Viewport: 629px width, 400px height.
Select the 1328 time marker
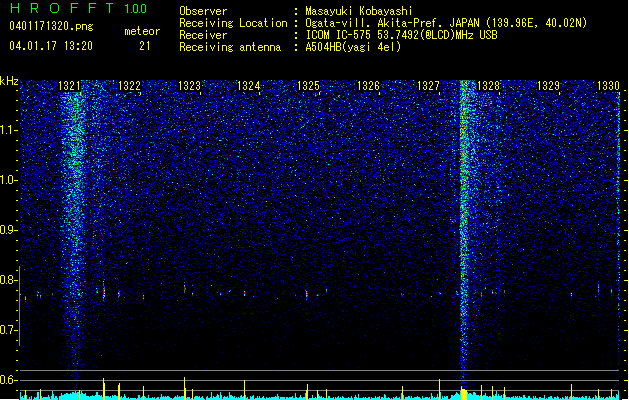coord(489,86)
